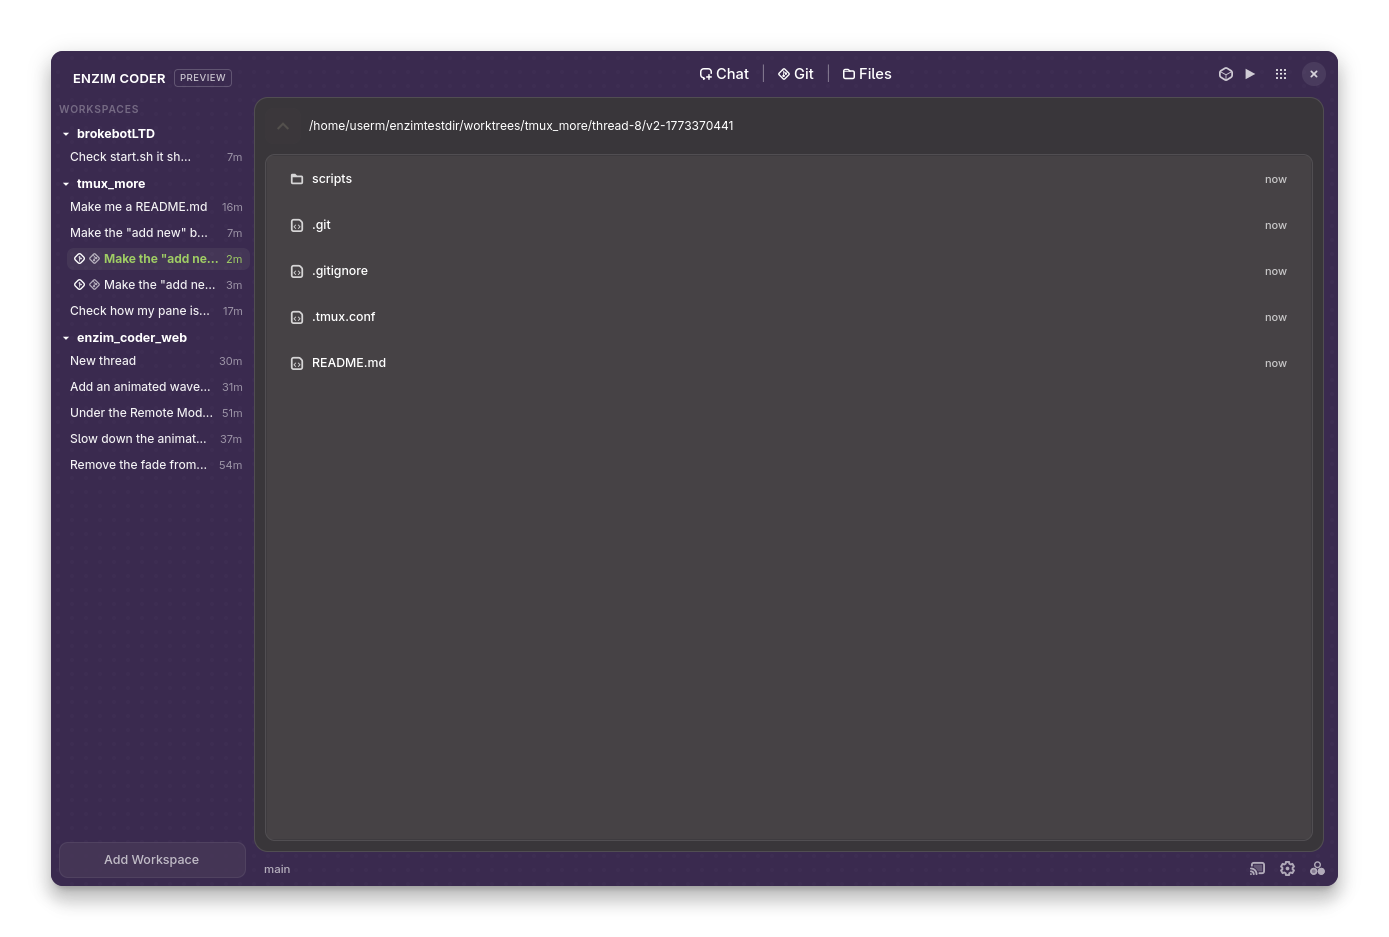Open the shapes icon in the bottom corner
Image resolution: width=1389 pixels, height=937 pixels.
click(1317, 868)
